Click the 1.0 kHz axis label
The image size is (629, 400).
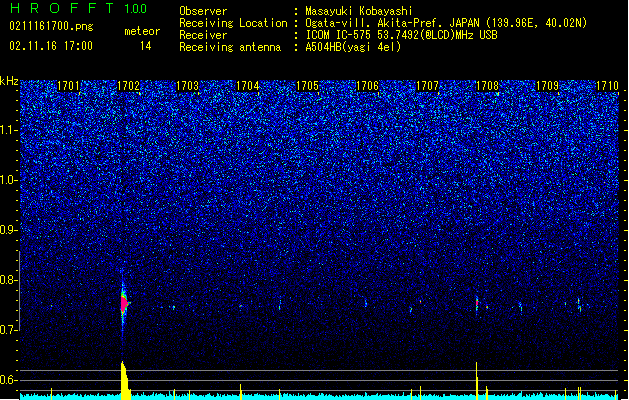(9, 180)
